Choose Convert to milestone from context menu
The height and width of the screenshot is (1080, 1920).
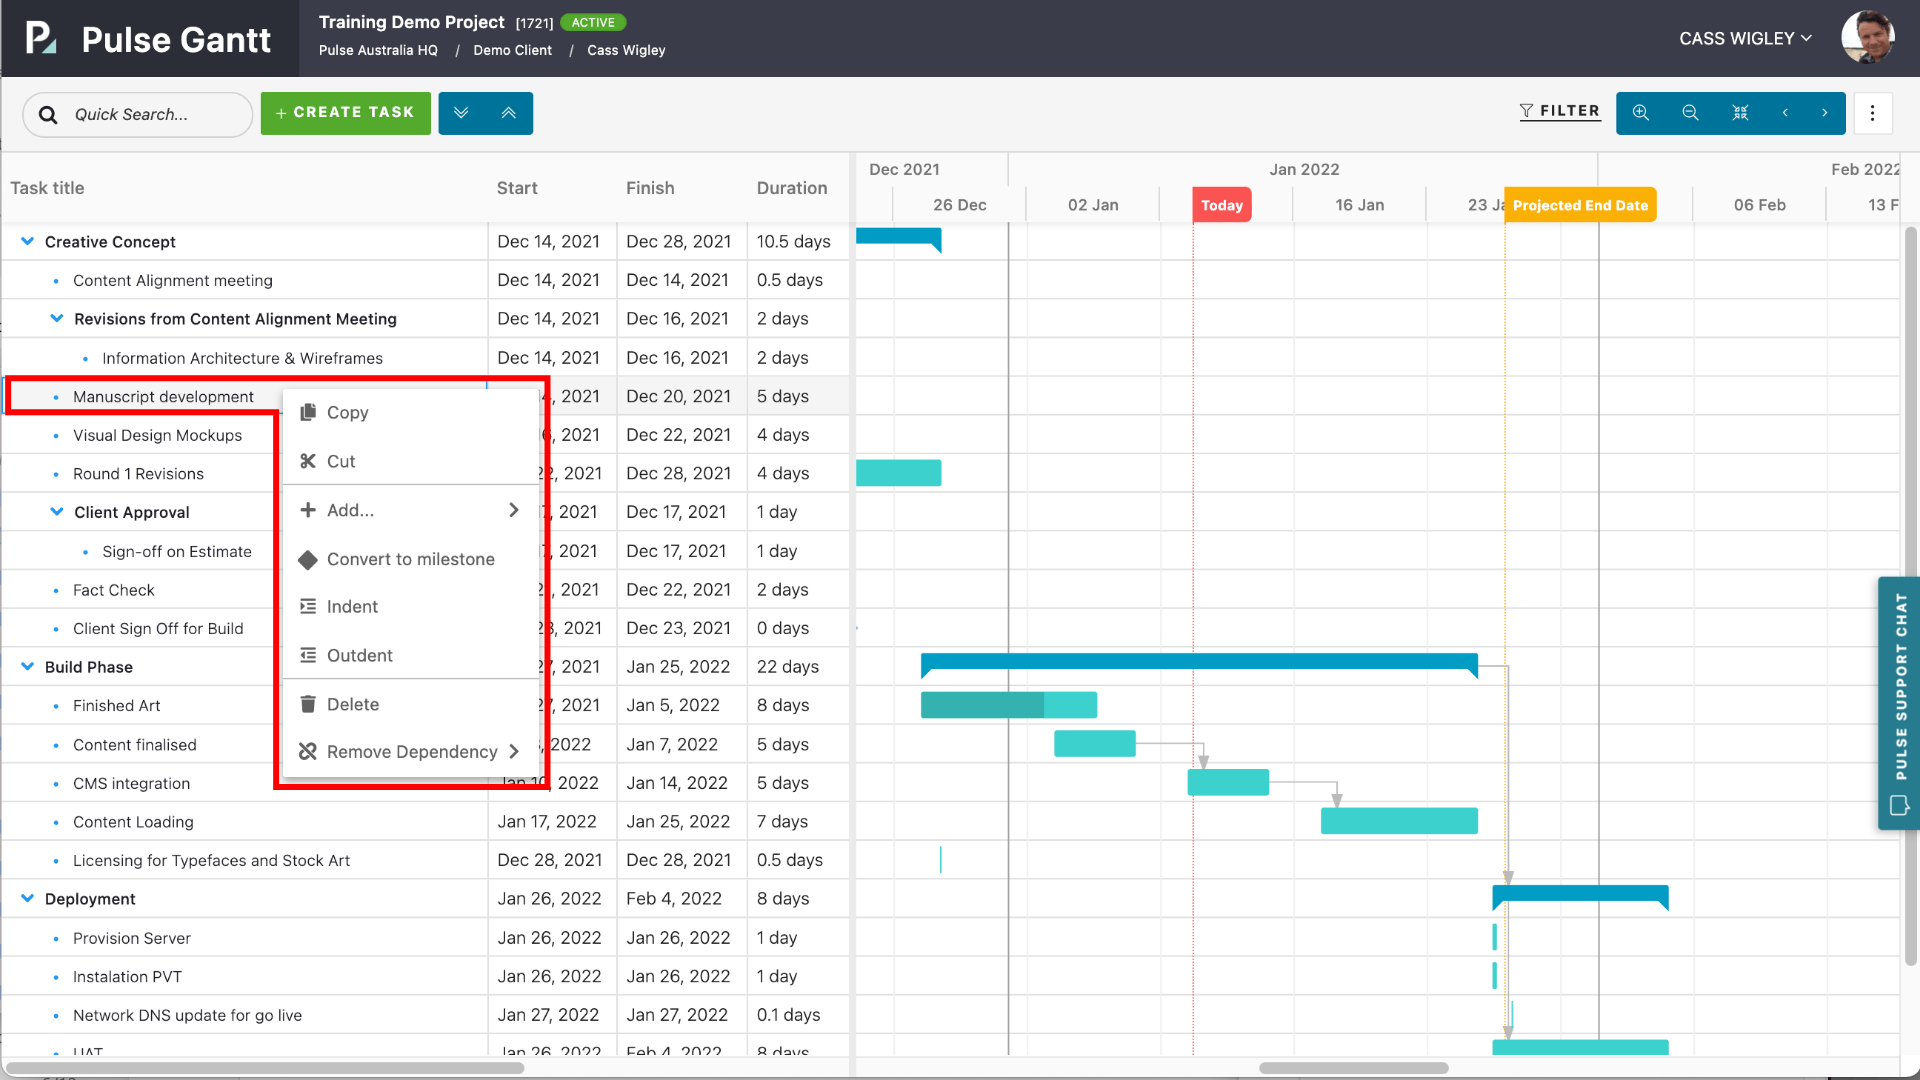click(410, 559)
